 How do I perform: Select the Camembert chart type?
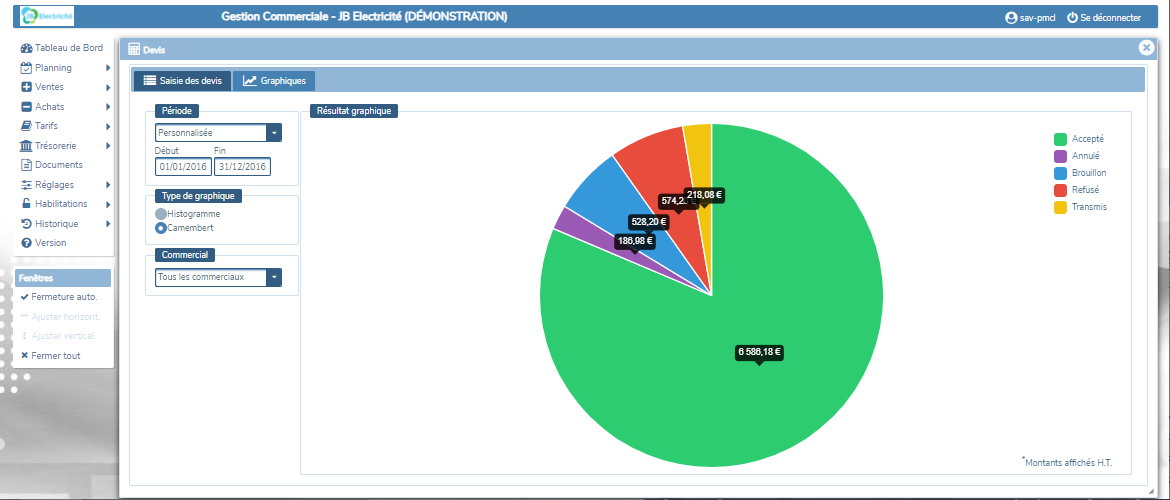[x=160, y=226]
